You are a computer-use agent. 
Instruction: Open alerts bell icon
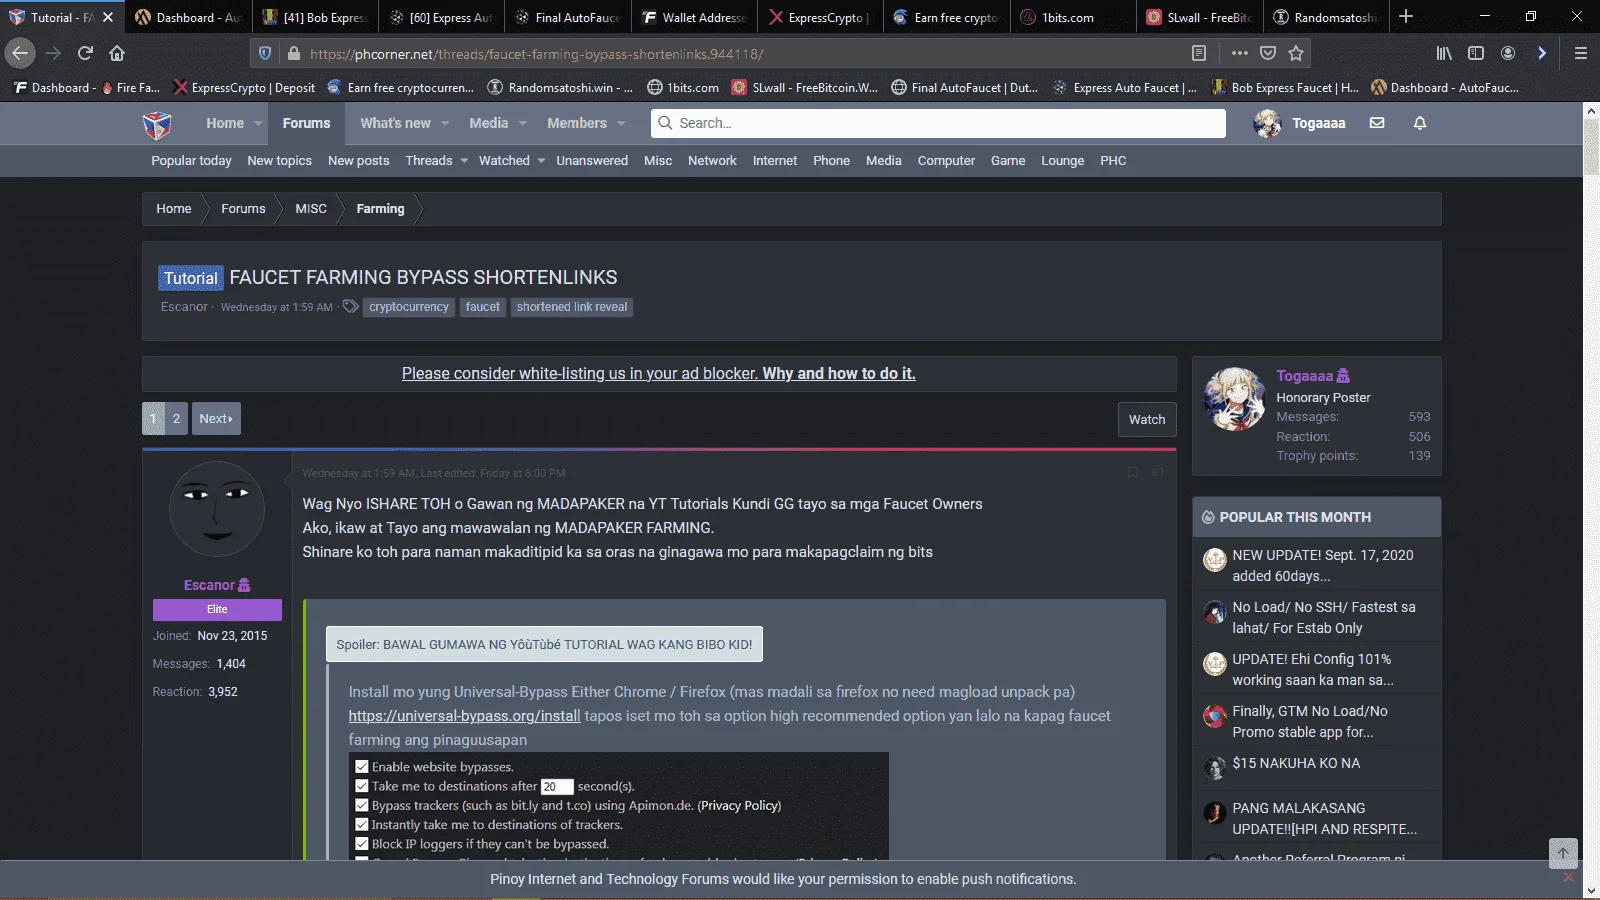point(1420,123)
